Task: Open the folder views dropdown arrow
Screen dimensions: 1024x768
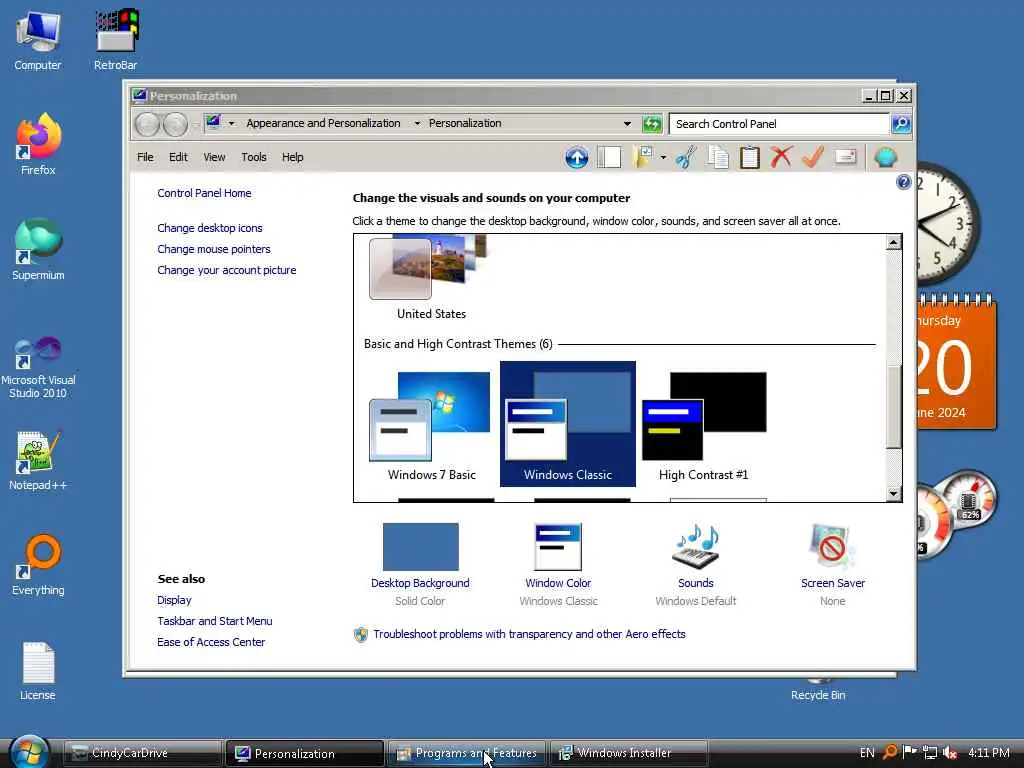Action: (663, 157)
